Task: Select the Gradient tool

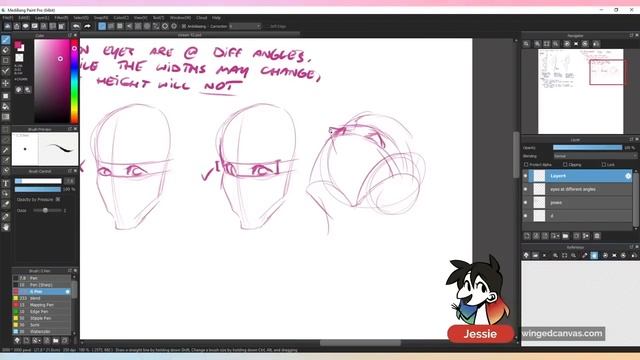Action: (6, 117)
